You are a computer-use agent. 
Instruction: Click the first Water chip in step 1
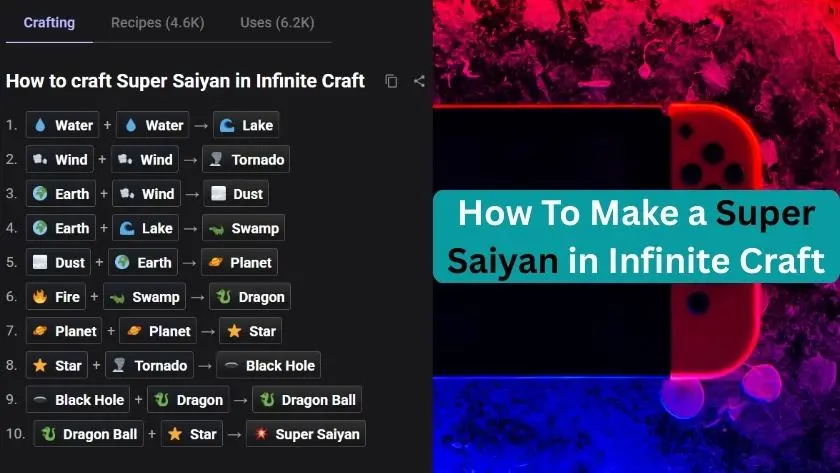(x=63, y=125)
